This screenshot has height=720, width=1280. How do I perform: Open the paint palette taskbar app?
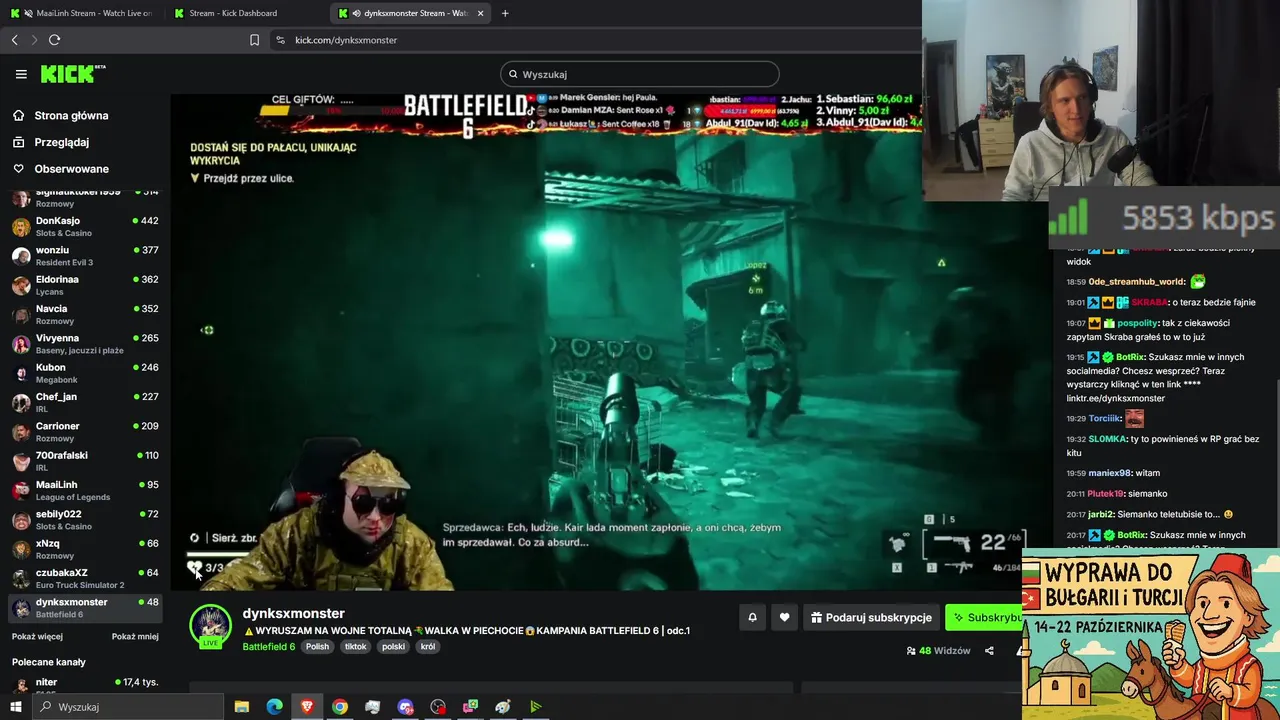(x=503, y=707)
